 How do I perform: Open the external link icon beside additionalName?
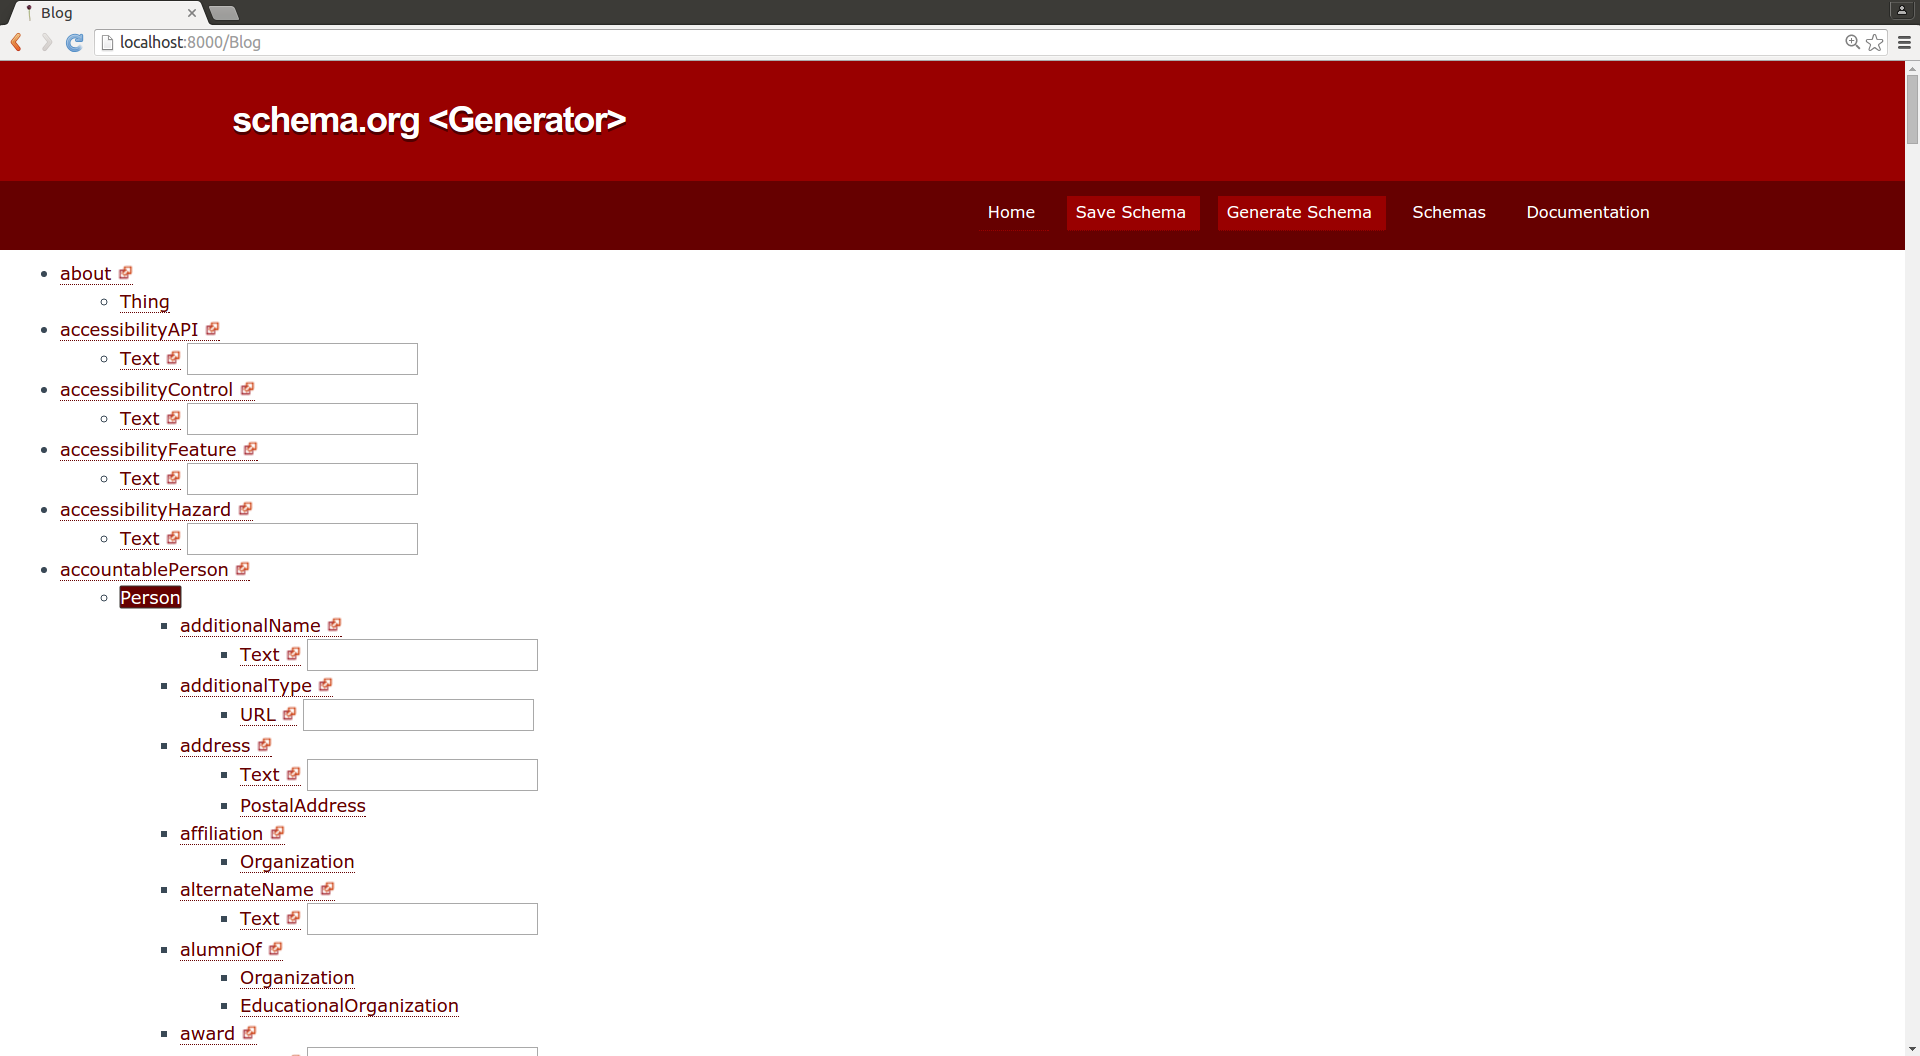coord(334,625)
